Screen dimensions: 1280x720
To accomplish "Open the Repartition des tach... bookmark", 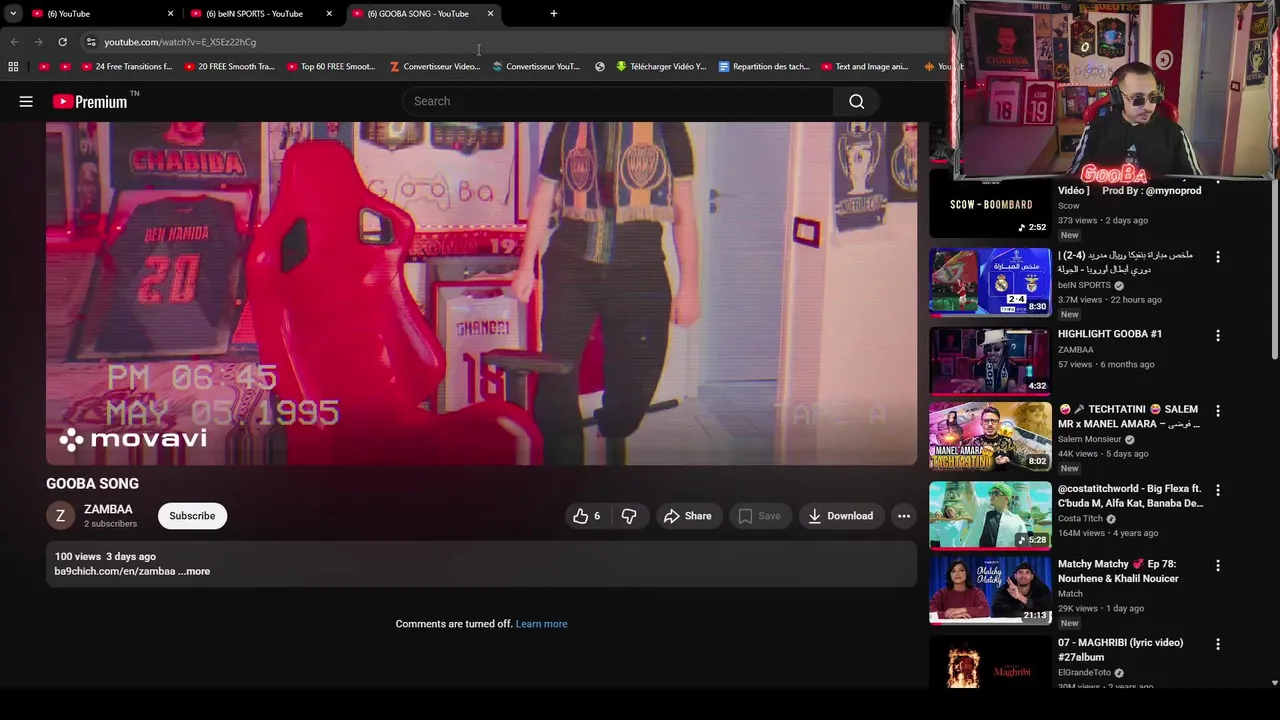I will tap(764, 67).
